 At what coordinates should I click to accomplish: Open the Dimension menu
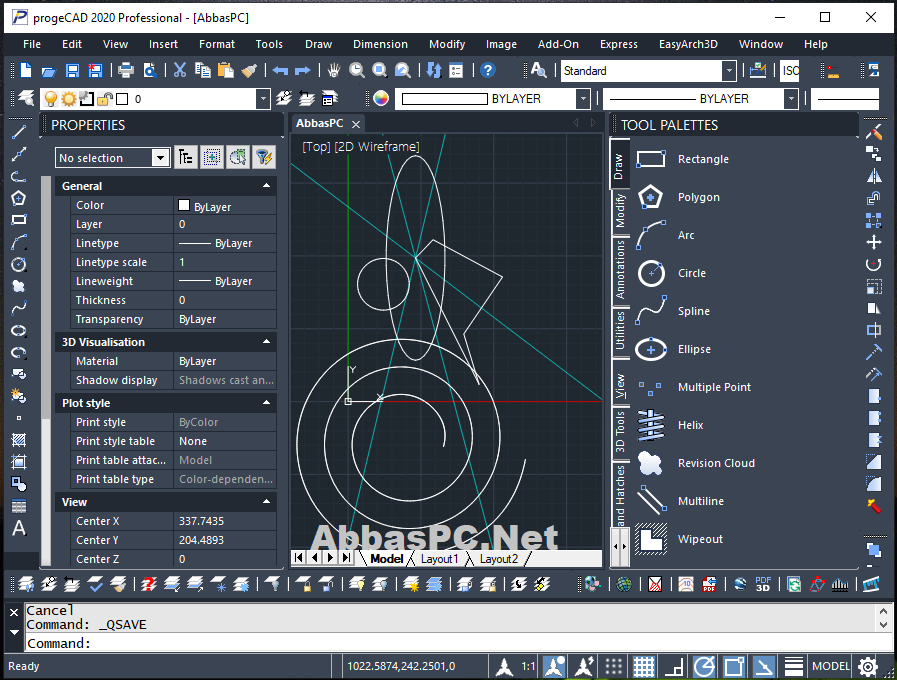point(380,44)
